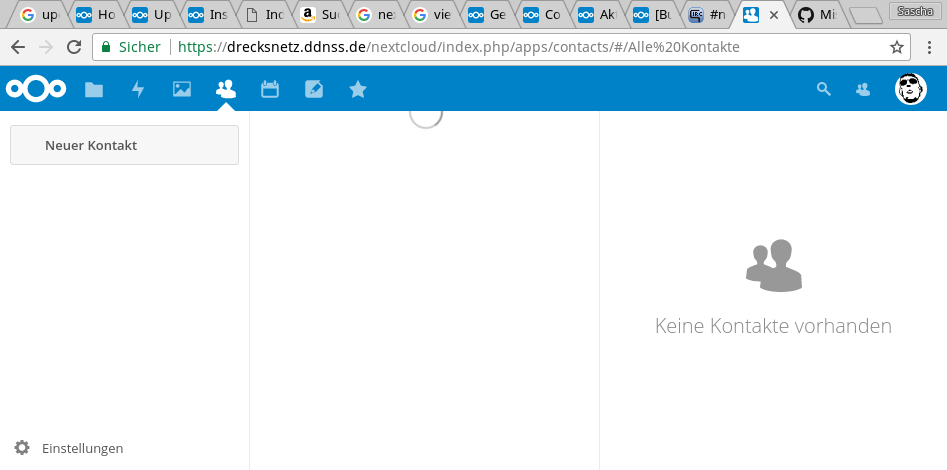
Task: Bookmark this page with the star
Action: pyautogui.click(x=897, y=47)
